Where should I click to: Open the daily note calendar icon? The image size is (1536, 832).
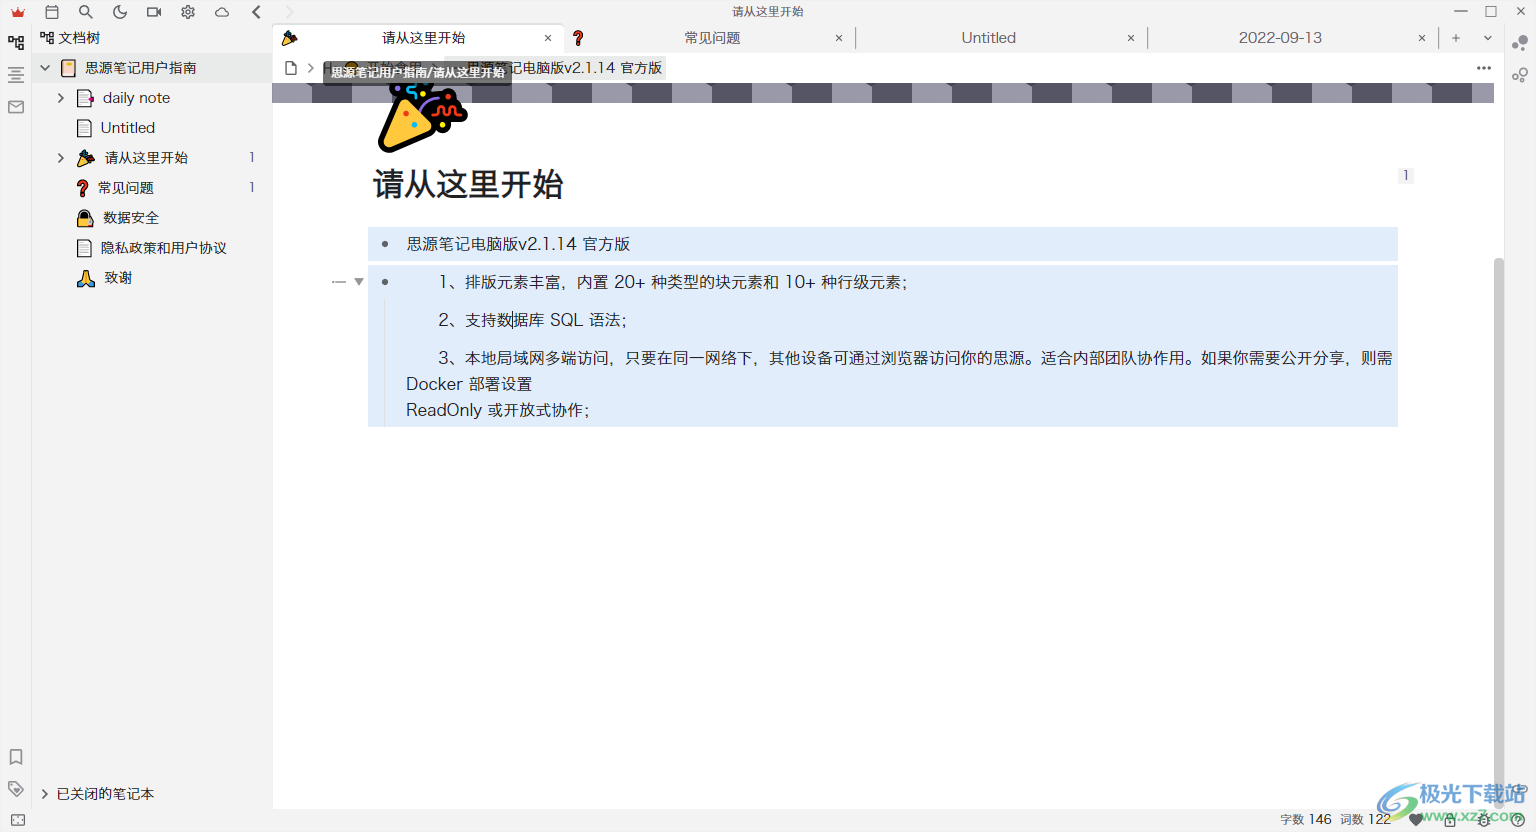52,11
